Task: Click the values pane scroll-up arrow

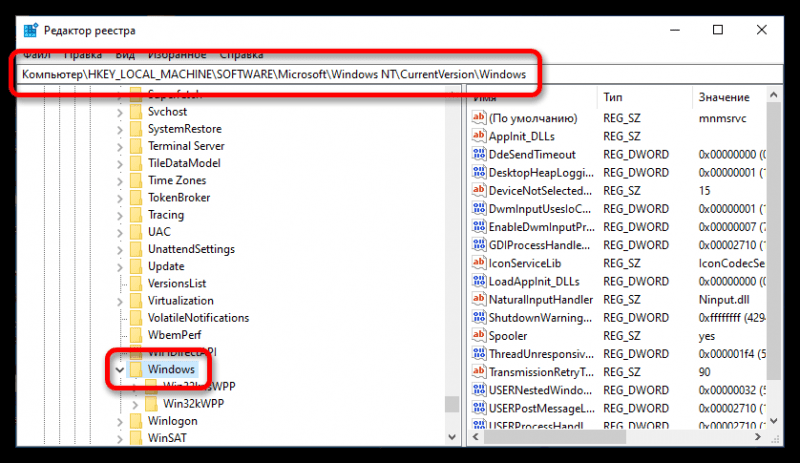Action: [x=773, y=95]
